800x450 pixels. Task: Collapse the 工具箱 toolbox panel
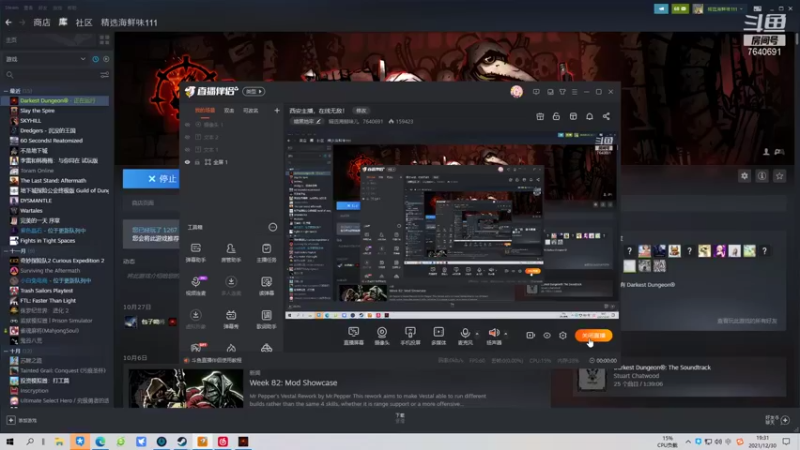pyautogui.click(x=272, y=227)
